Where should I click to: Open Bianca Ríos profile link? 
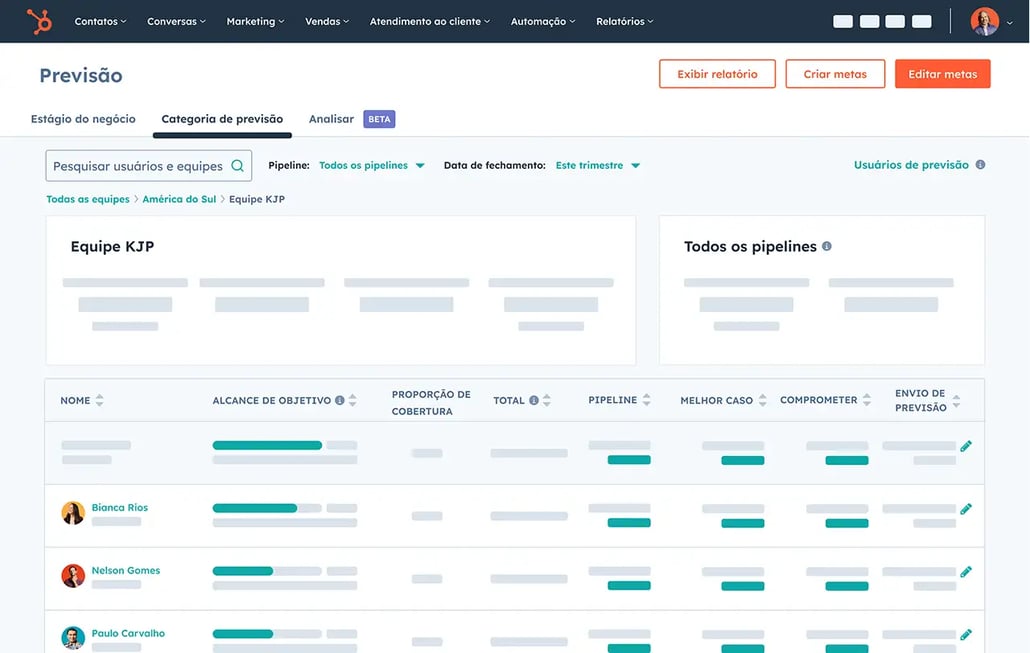[x=119, y=507]
